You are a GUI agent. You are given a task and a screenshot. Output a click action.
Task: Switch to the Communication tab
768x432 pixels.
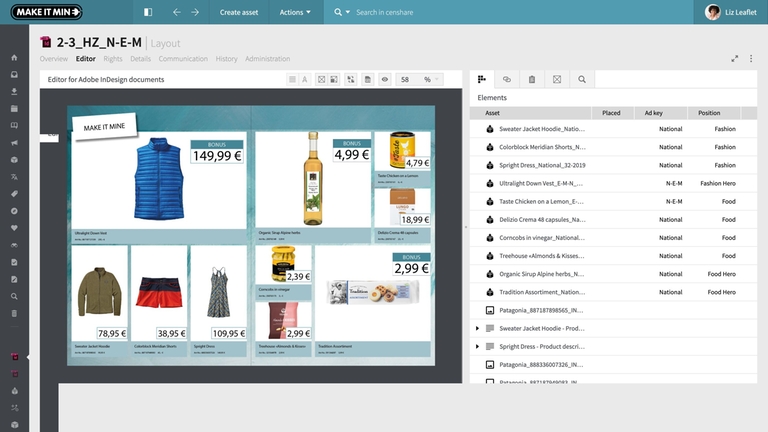(183, 59)
